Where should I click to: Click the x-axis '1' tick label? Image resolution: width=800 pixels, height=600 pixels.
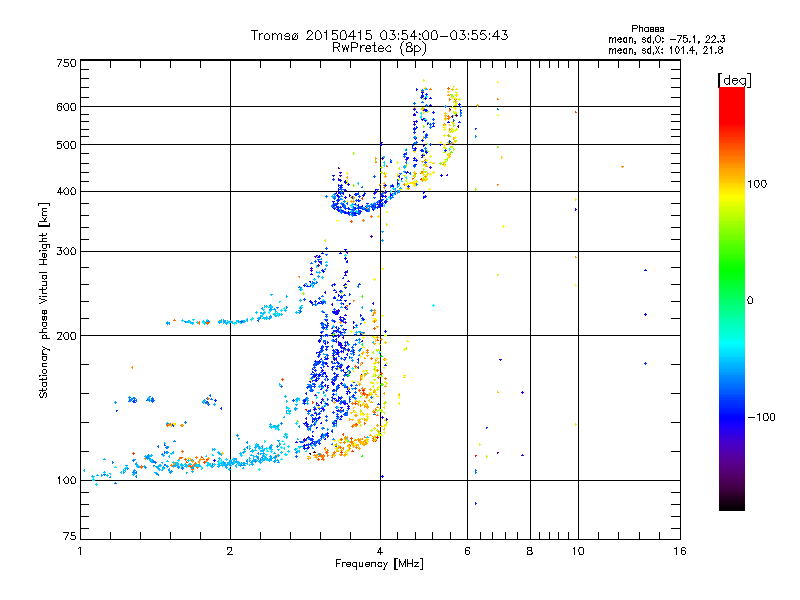tap(80, 551)
